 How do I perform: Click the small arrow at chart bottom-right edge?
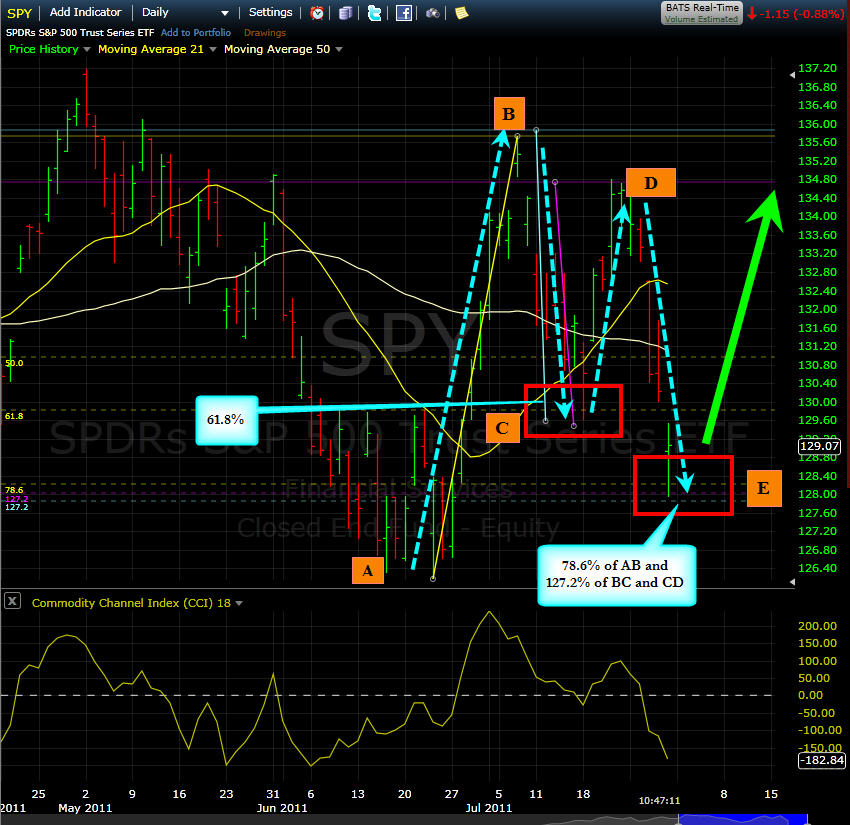pos(792,582)
